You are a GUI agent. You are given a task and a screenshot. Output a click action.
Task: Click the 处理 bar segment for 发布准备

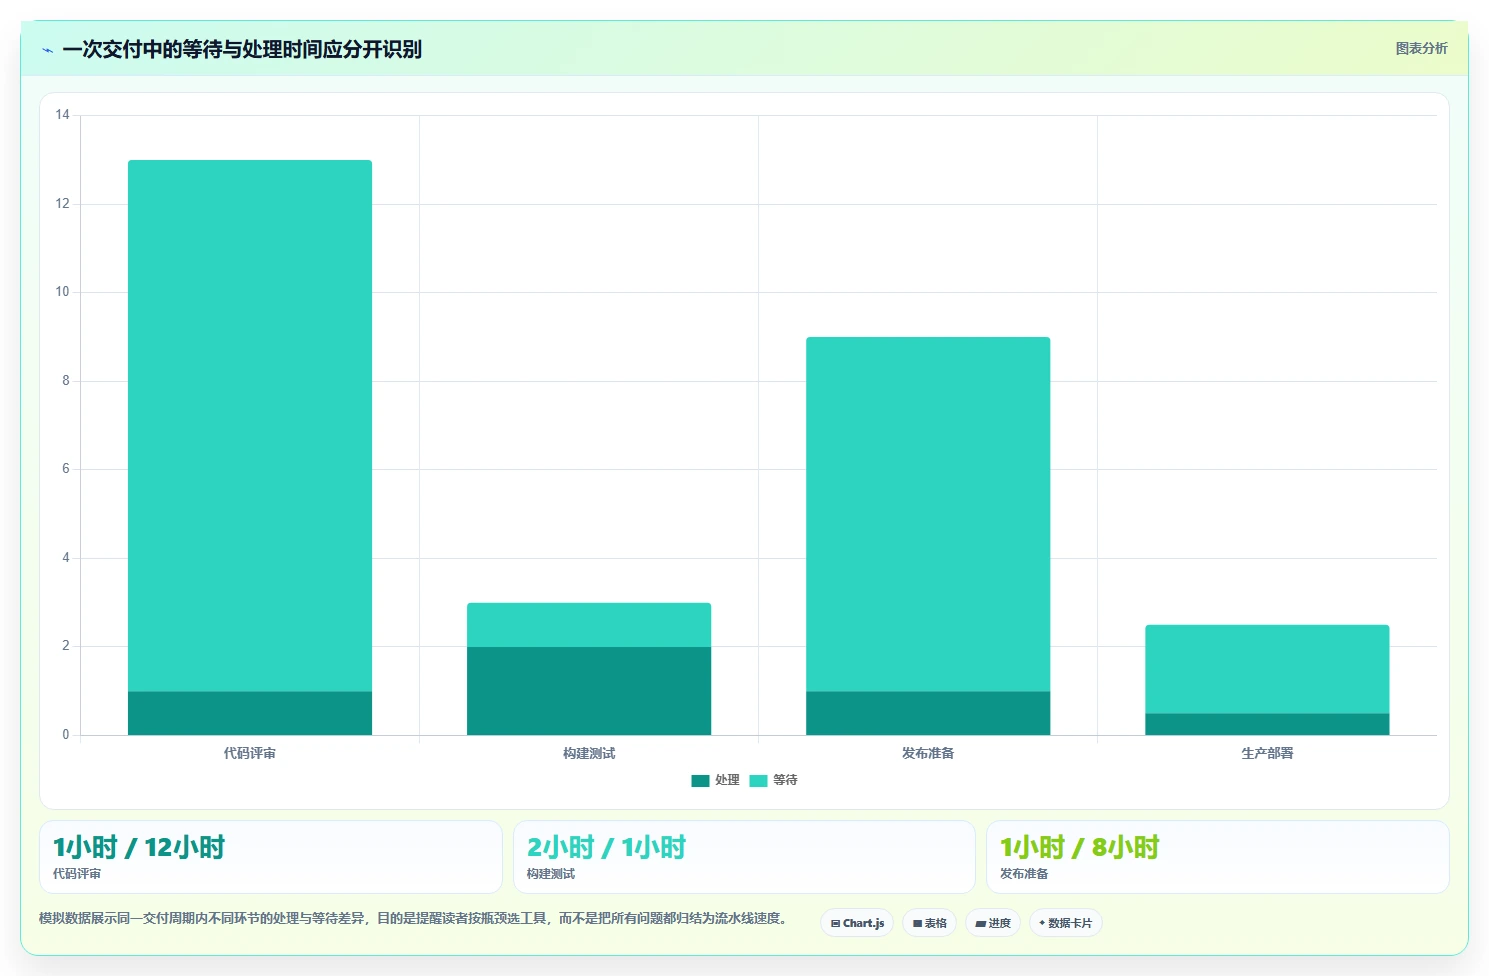click(x=928, y=713)
